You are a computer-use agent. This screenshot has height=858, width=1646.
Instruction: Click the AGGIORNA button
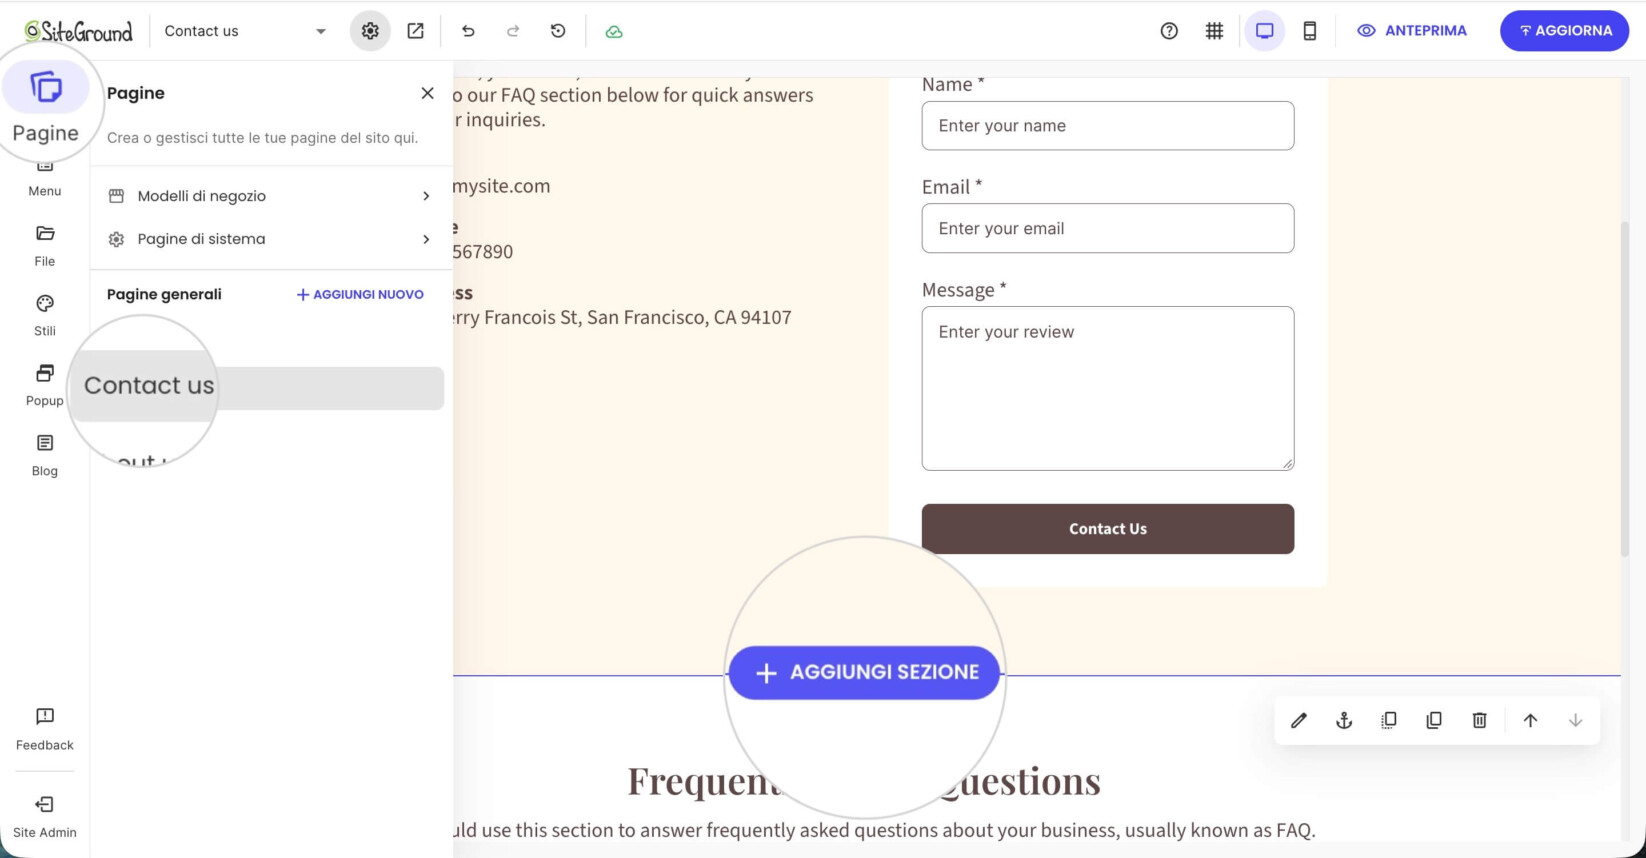tap(1565, 31)
